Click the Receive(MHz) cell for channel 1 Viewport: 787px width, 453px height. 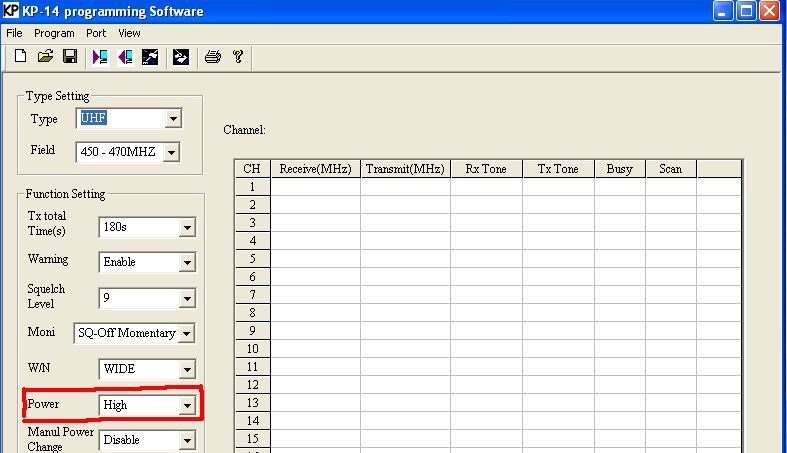[x=315, y=187]
